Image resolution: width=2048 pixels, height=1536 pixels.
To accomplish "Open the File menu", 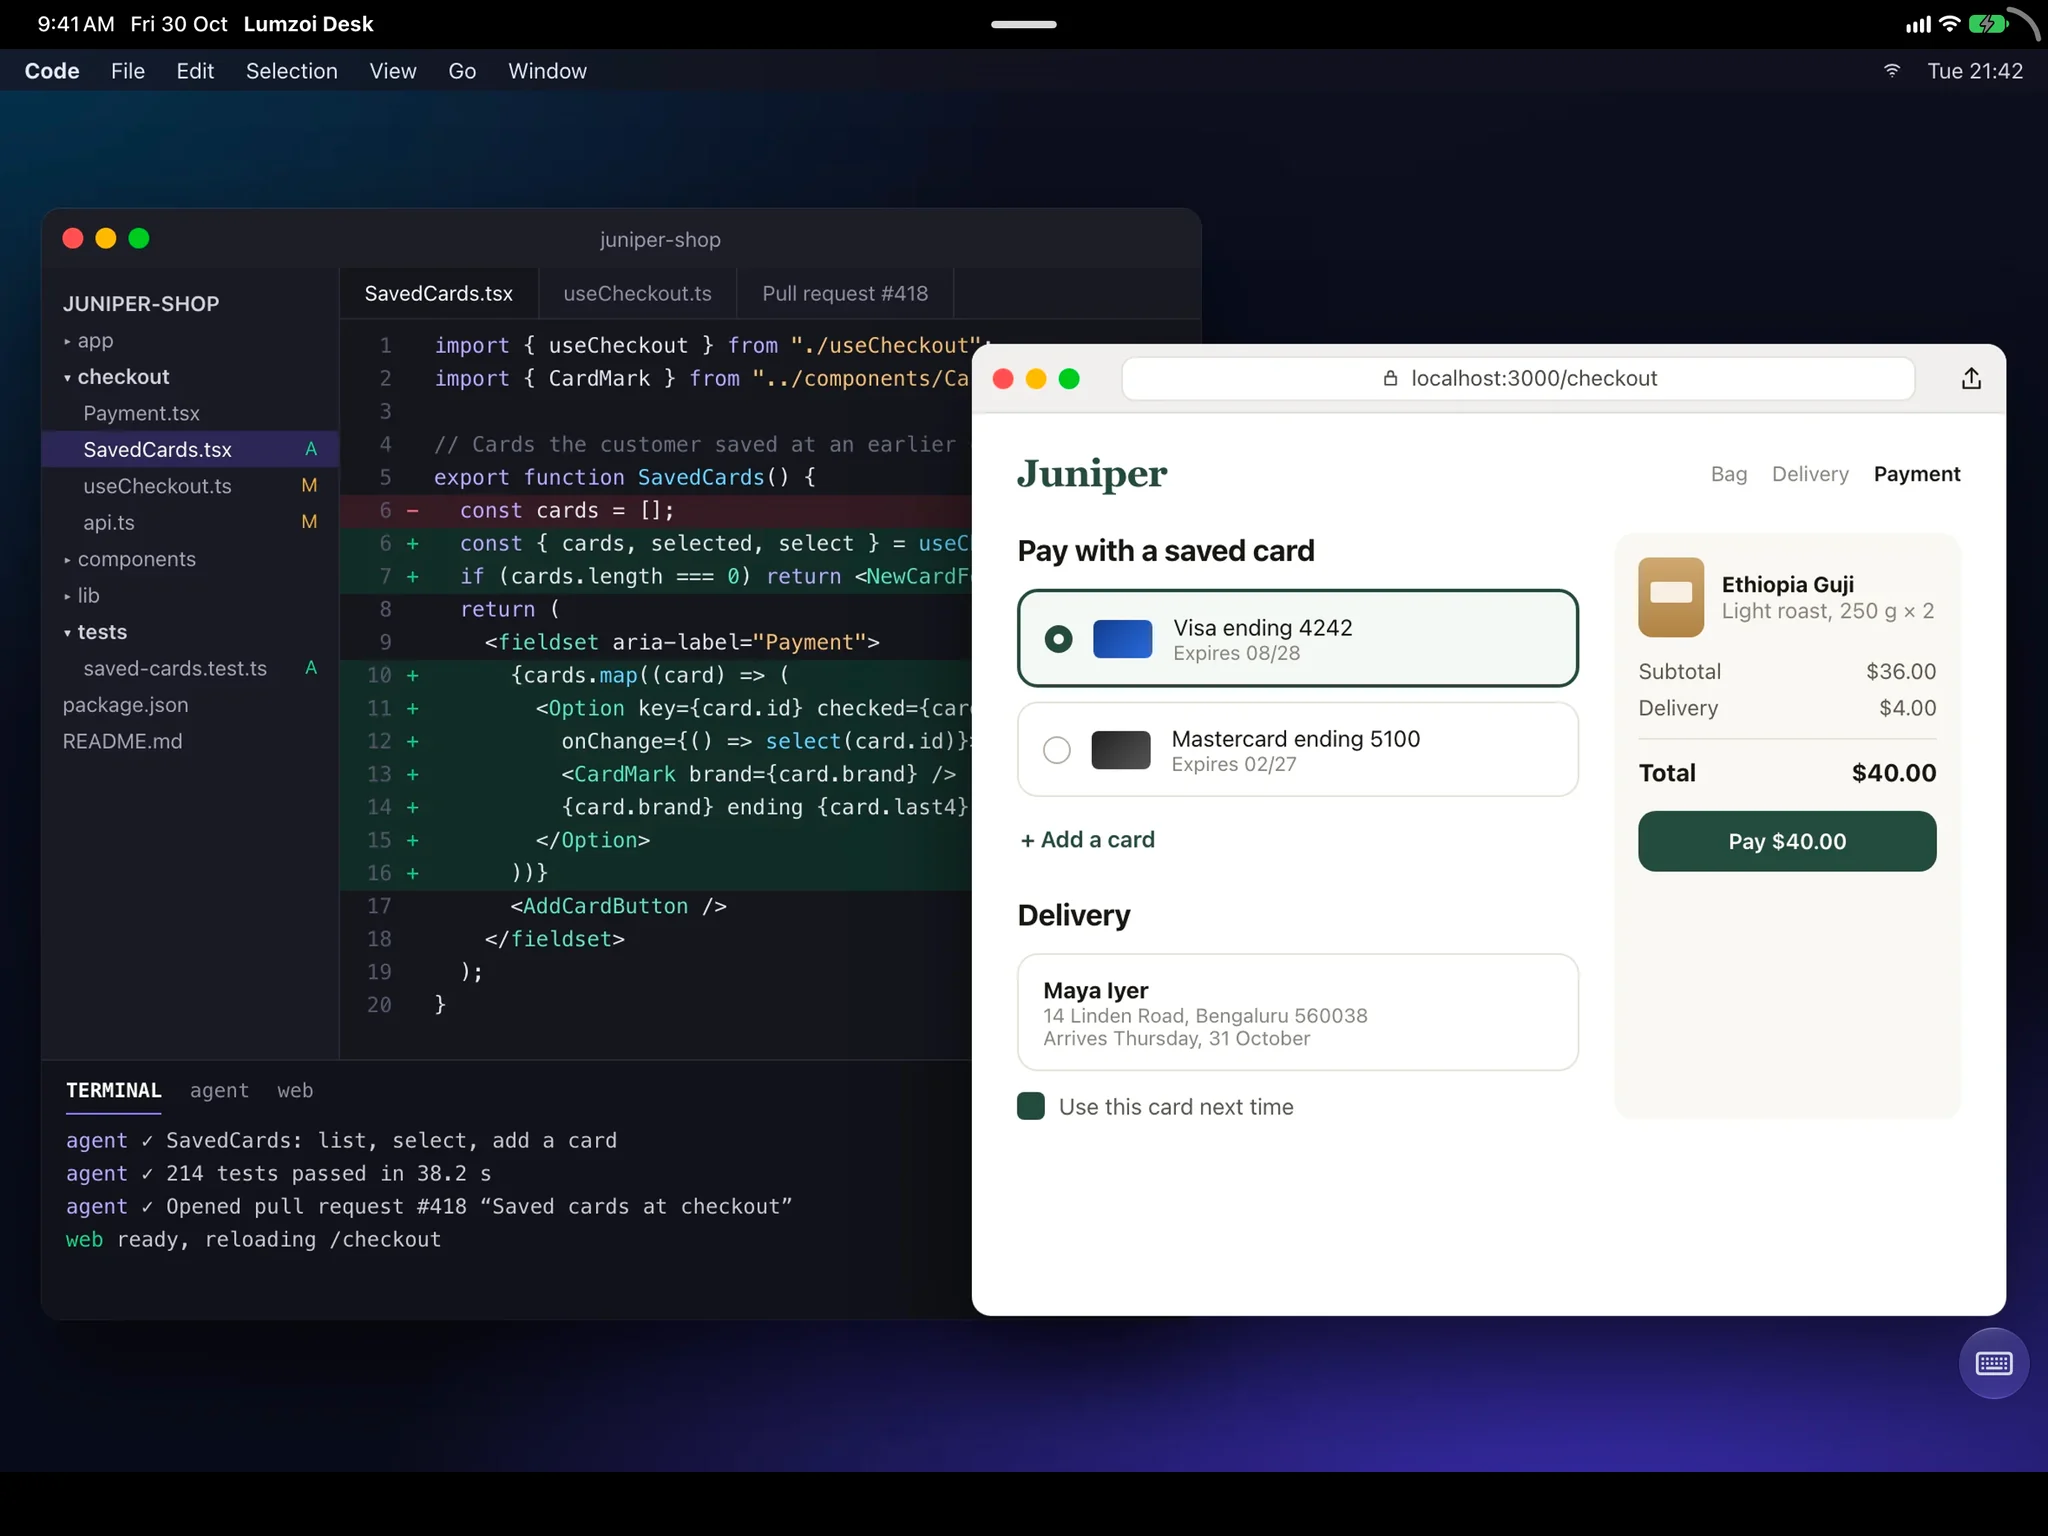I will pos(128,71).
